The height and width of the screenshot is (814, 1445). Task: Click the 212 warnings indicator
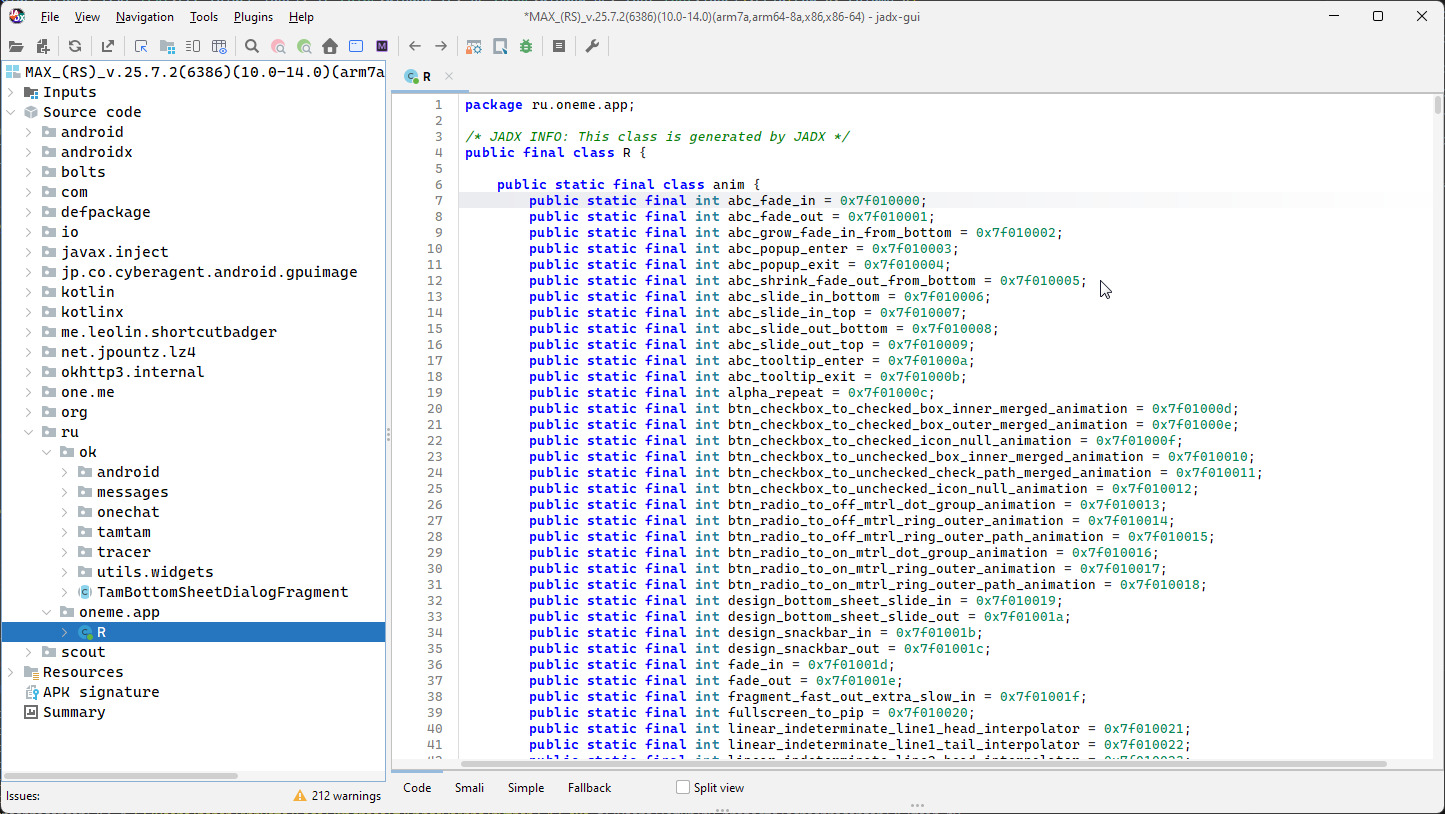[338, 796]
